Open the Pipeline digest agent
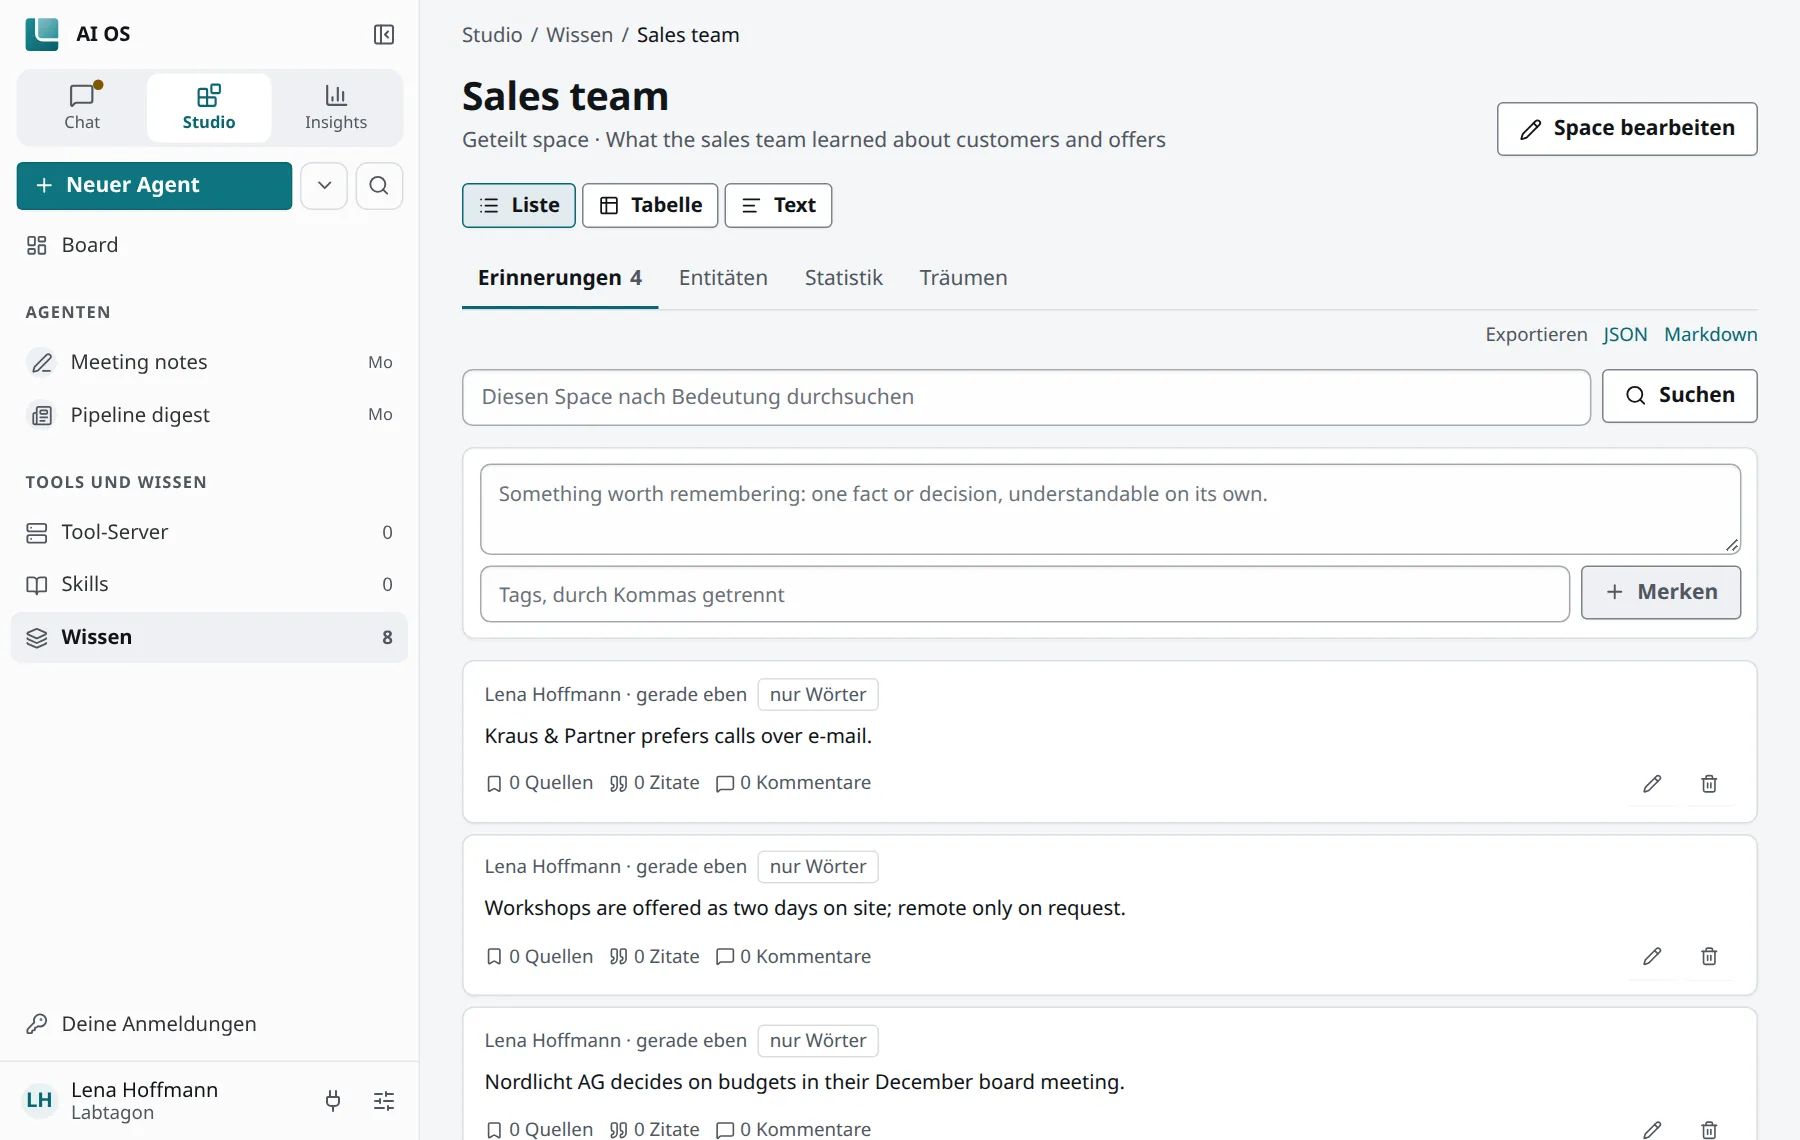Viewport: 1800px width, 1140px height. (x=209, y=415)
